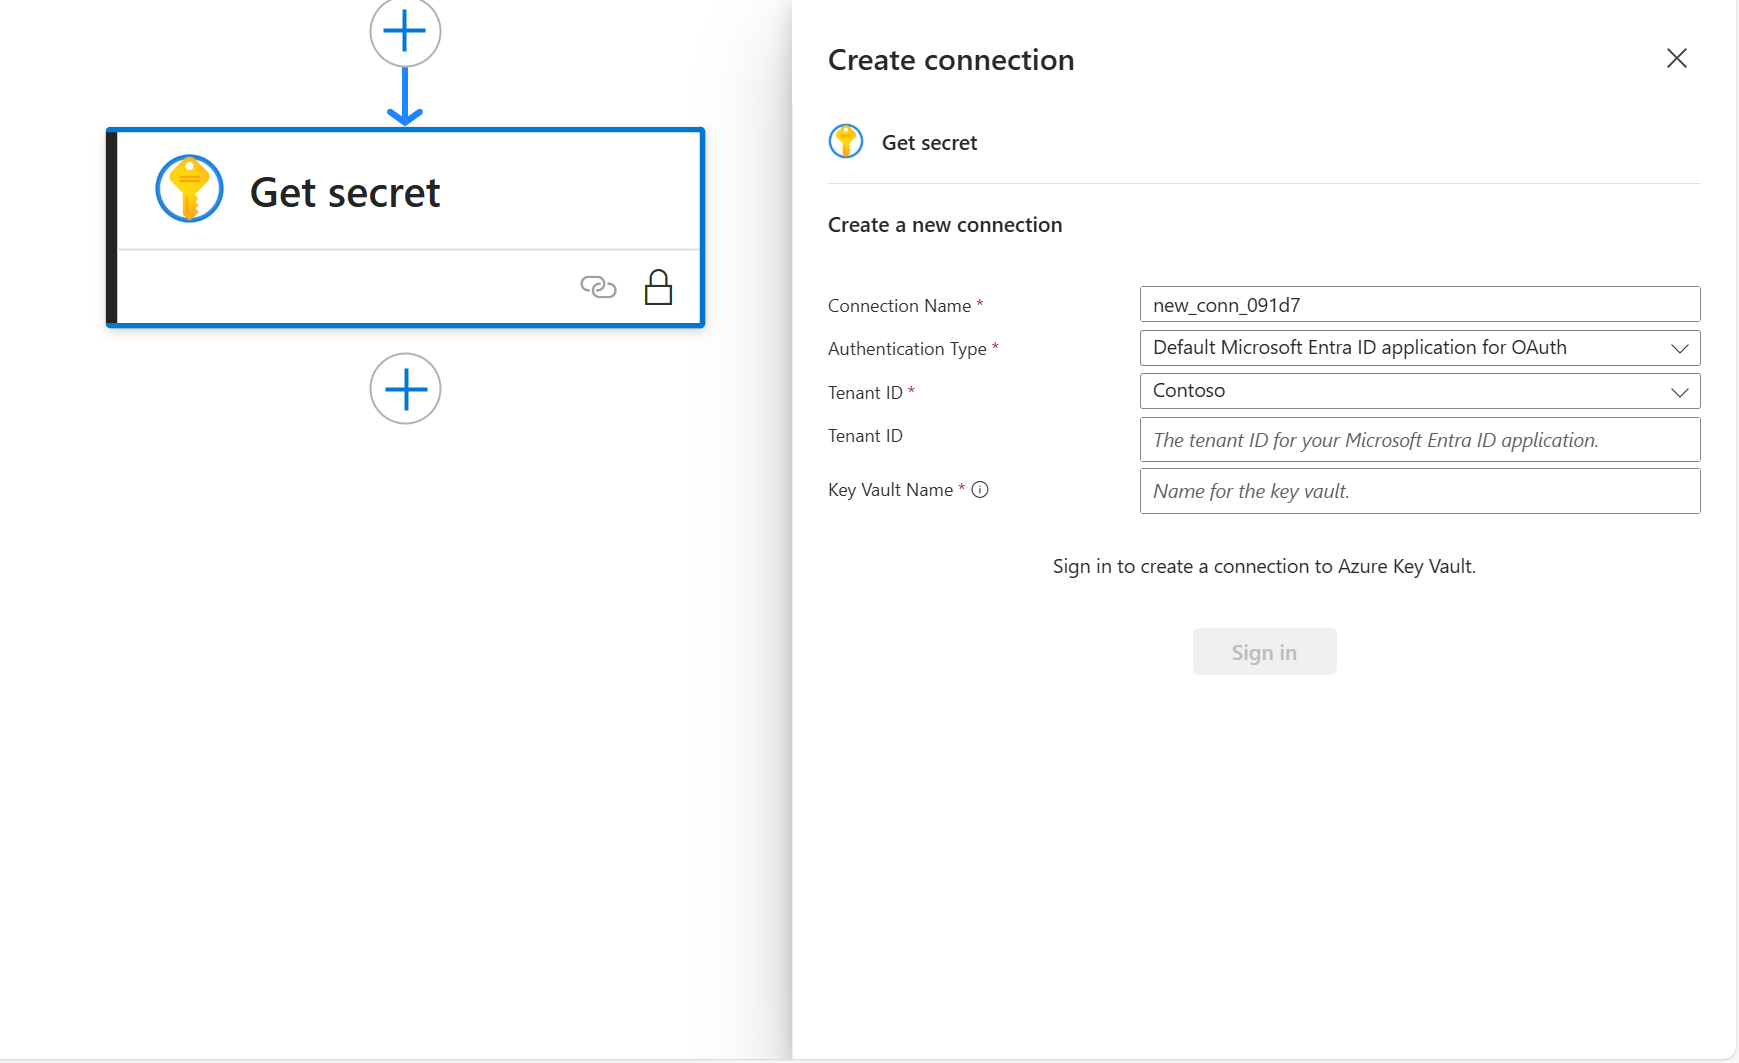This screenshot has height=1063, width=1739.
Task: Click the Key Vault Name info icon
Action: 980,489
